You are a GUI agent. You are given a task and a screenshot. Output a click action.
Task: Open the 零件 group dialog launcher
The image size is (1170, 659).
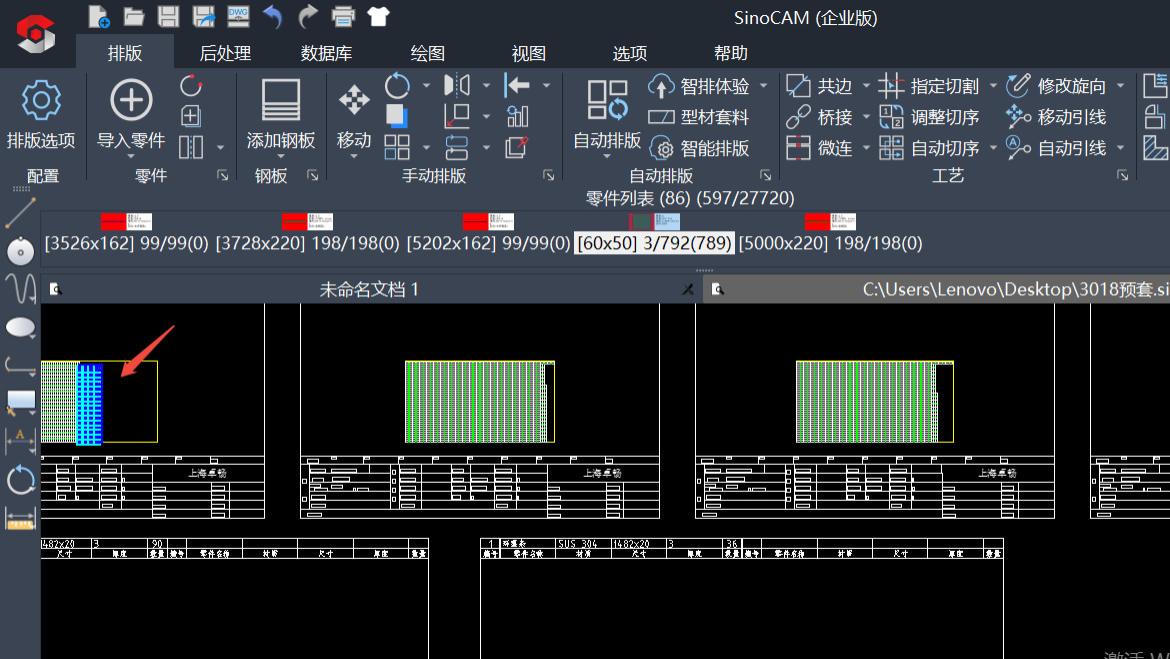pyautogui.click(x=222, y=175)
